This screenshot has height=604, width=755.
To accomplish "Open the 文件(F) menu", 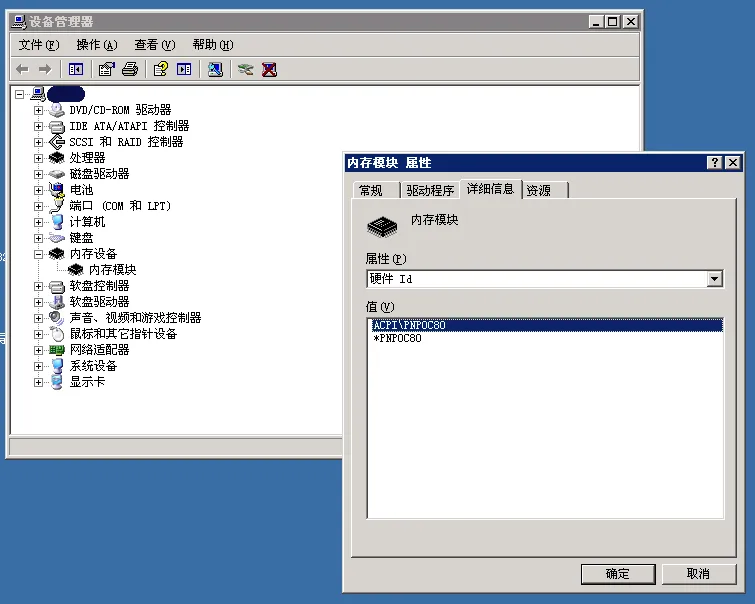I will coord(39,45).
